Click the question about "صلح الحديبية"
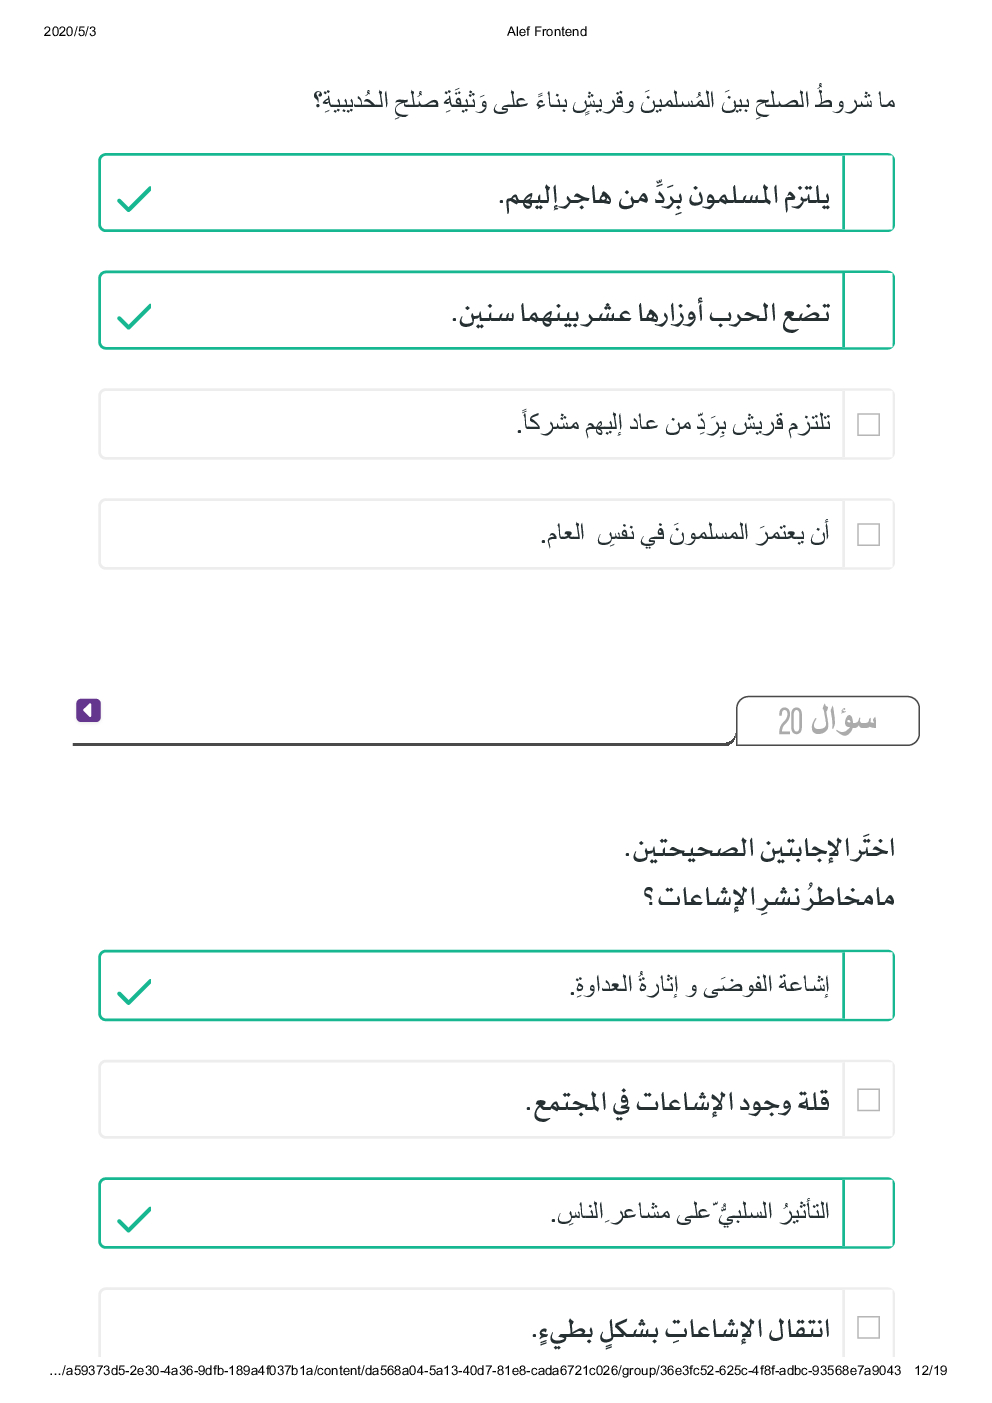This screenshot has height=1403, width=992. [x=604, y=101]
